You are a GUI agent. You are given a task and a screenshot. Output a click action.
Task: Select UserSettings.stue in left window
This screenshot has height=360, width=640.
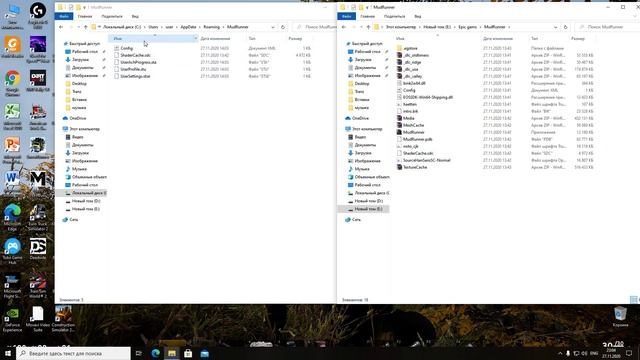pyautogui.click(x=135, y=76)
